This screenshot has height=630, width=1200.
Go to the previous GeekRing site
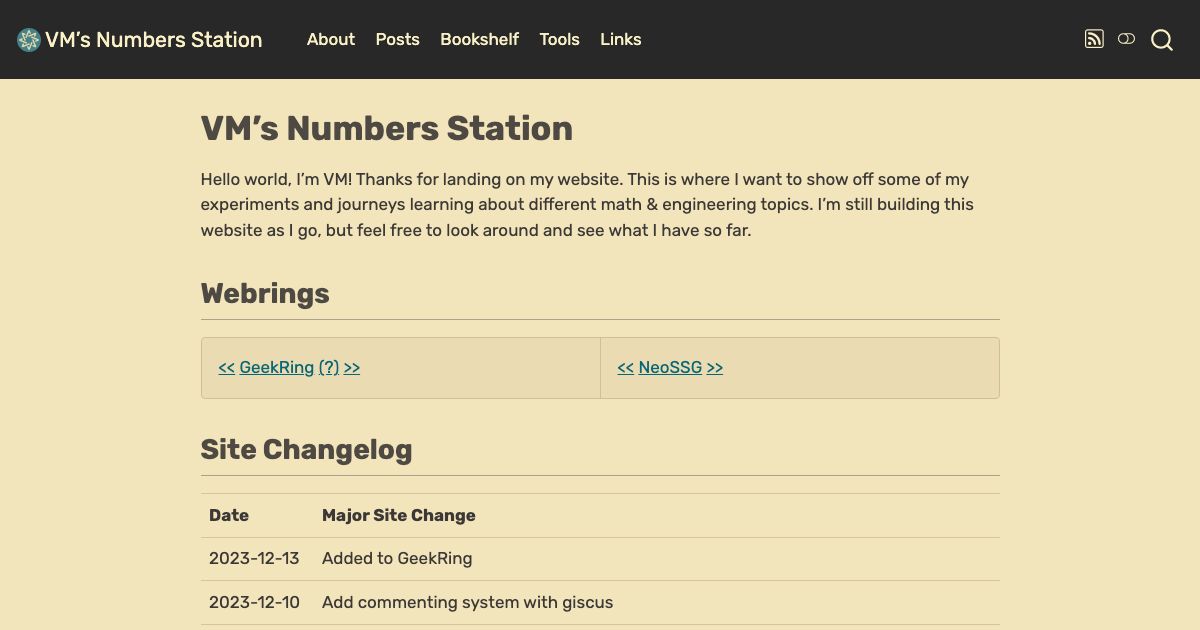point(226,367)
